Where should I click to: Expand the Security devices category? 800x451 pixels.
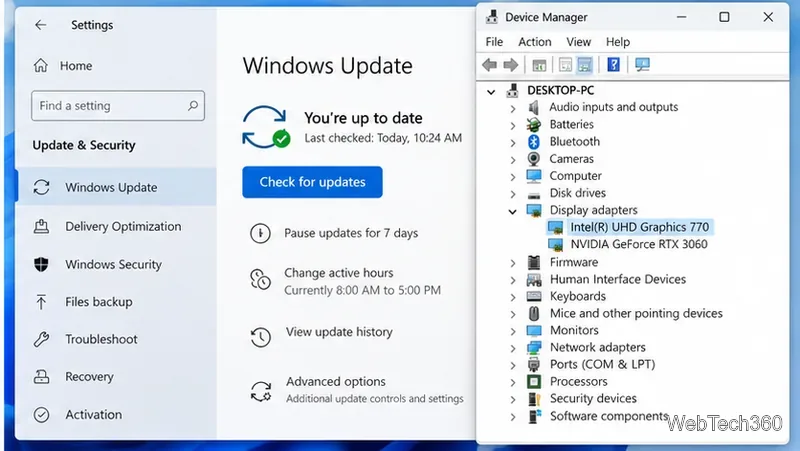[x=513, y=399]
